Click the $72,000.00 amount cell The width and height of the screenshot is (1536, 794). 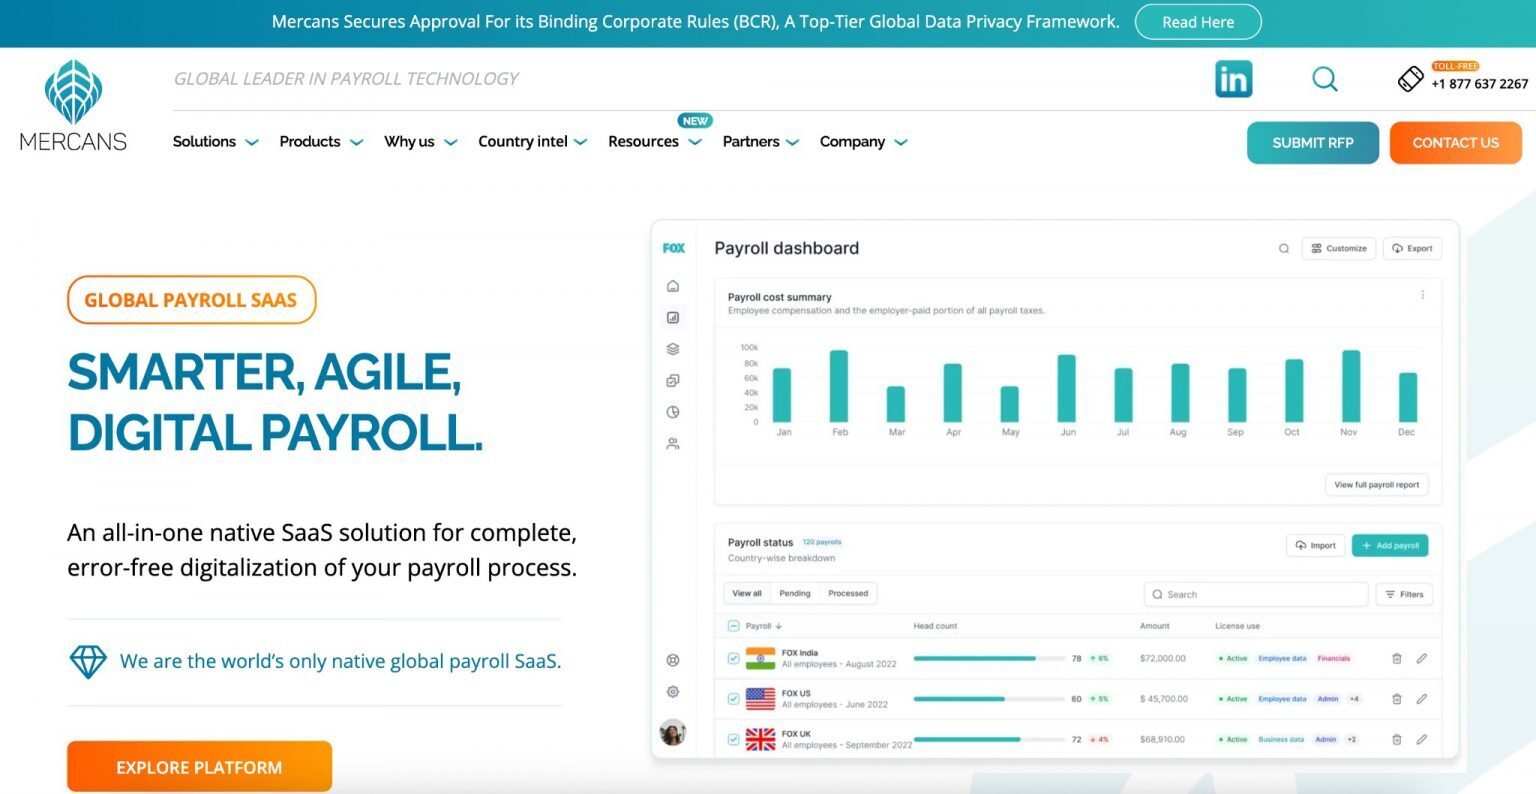coord(1163,658)
